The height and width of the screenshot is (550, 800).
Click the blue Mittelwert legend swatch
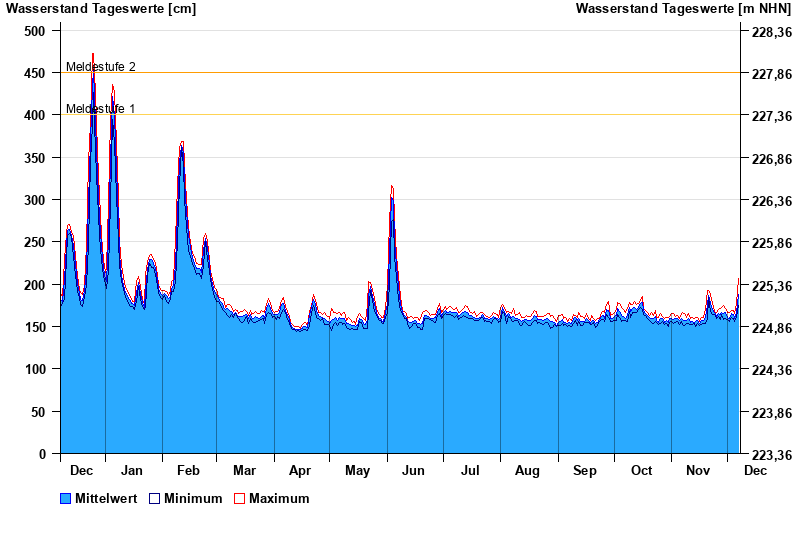point(66,499)
